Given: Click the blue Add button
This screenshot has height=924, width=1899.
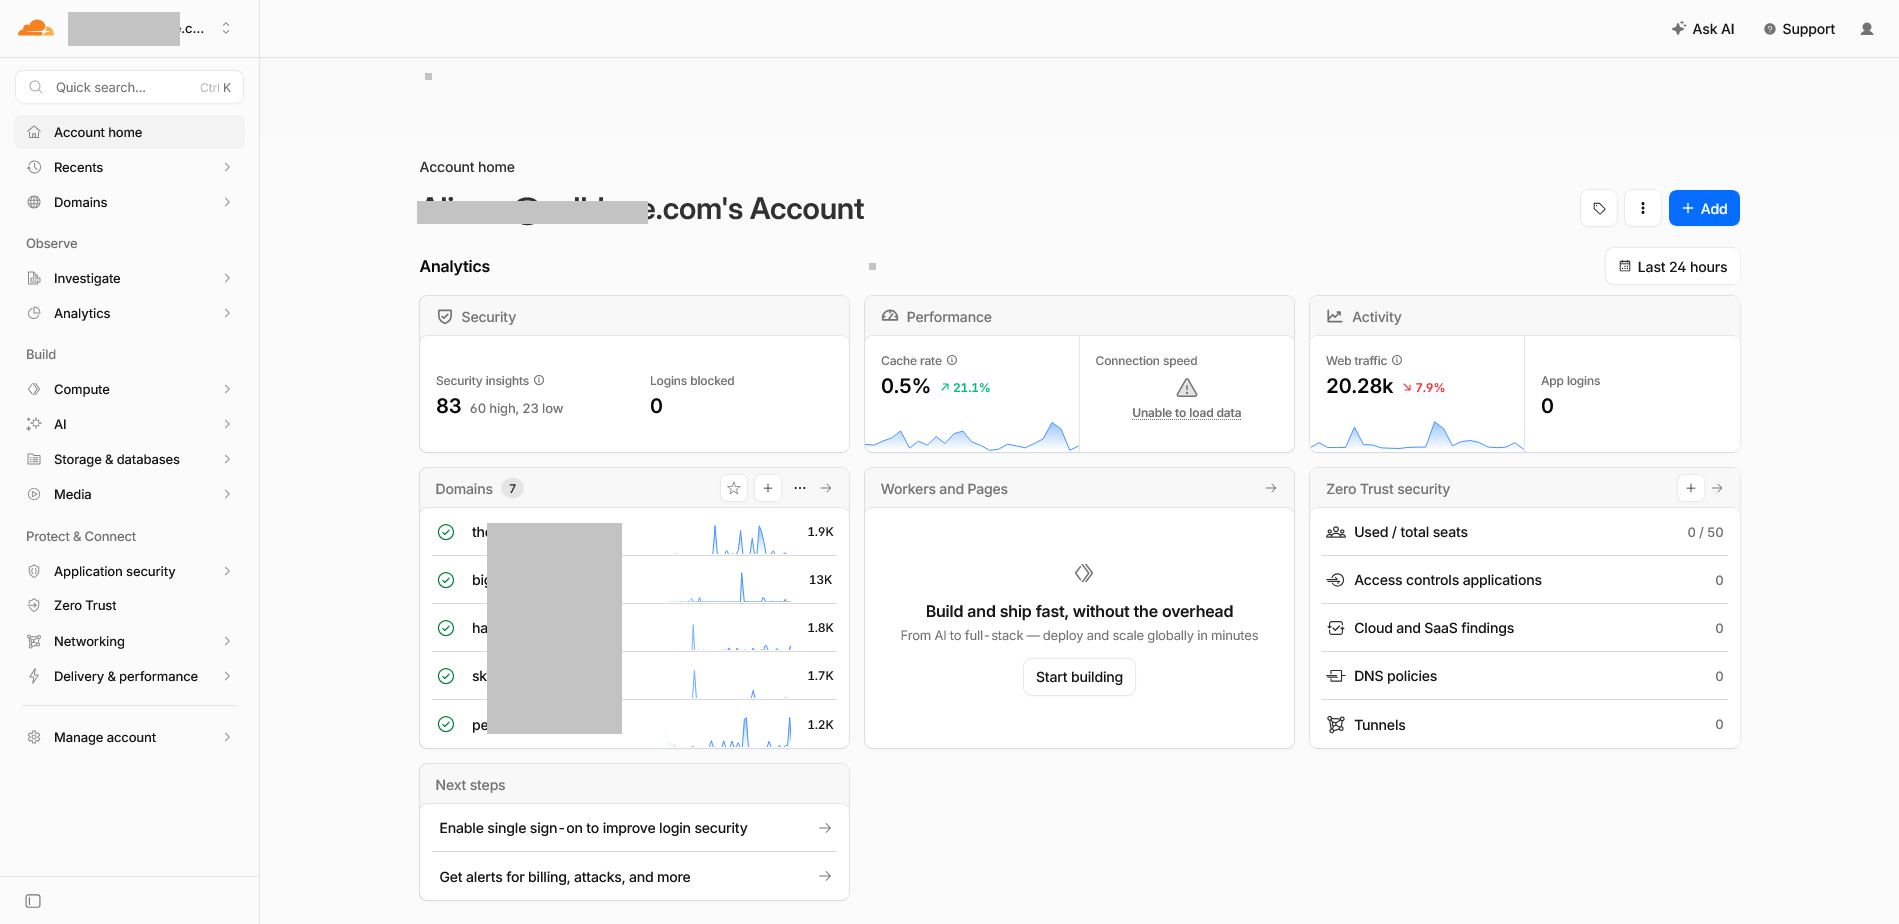Looking at the screenshot, I should click(x=1704, y=208).
